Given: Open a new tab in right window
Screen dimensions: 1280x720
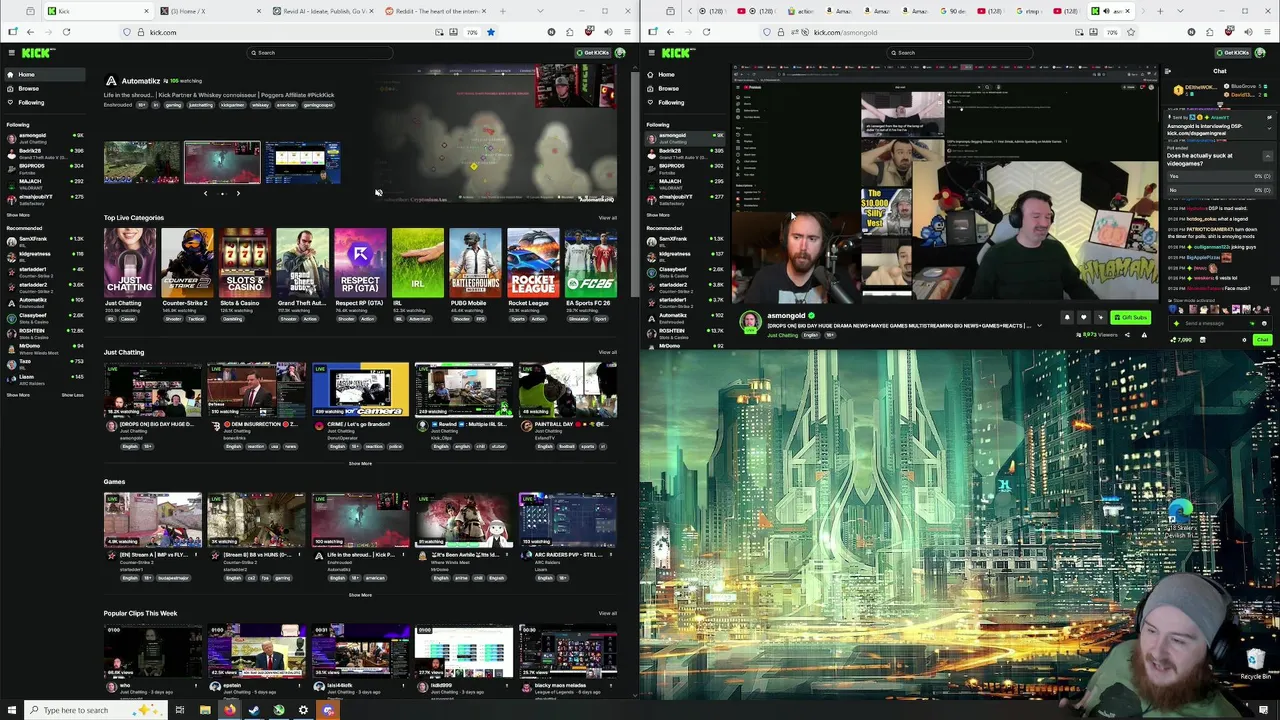Looking at the screenshot, I should coord(1160,11).
